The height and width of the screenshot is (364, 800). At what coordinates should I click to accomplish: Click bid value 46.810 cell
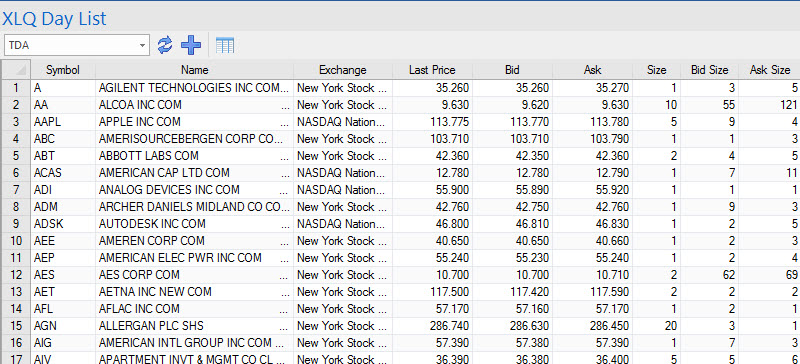click(x=512, y=224)
